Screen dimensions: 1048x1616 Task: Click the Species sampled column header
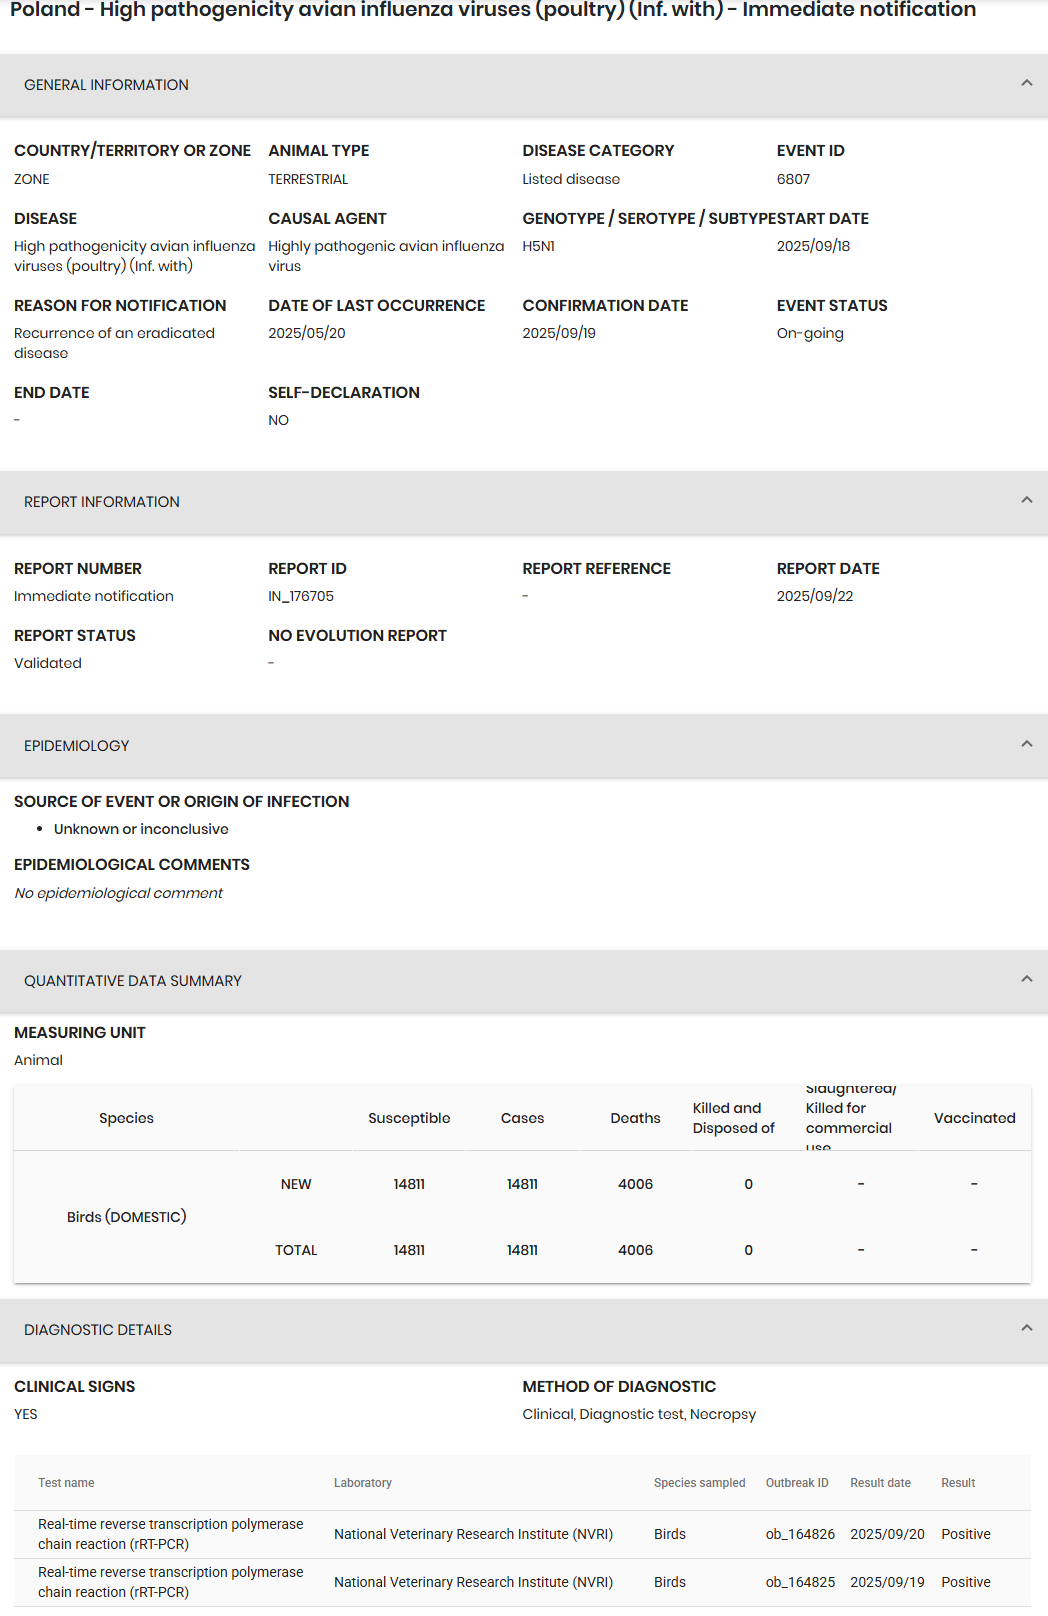[x=699, y=1483]
